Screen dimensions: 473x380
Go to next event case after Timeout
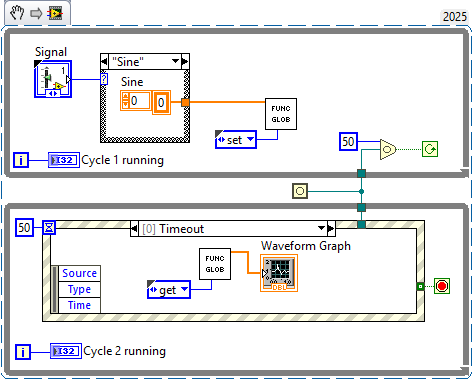pos(331,229)
